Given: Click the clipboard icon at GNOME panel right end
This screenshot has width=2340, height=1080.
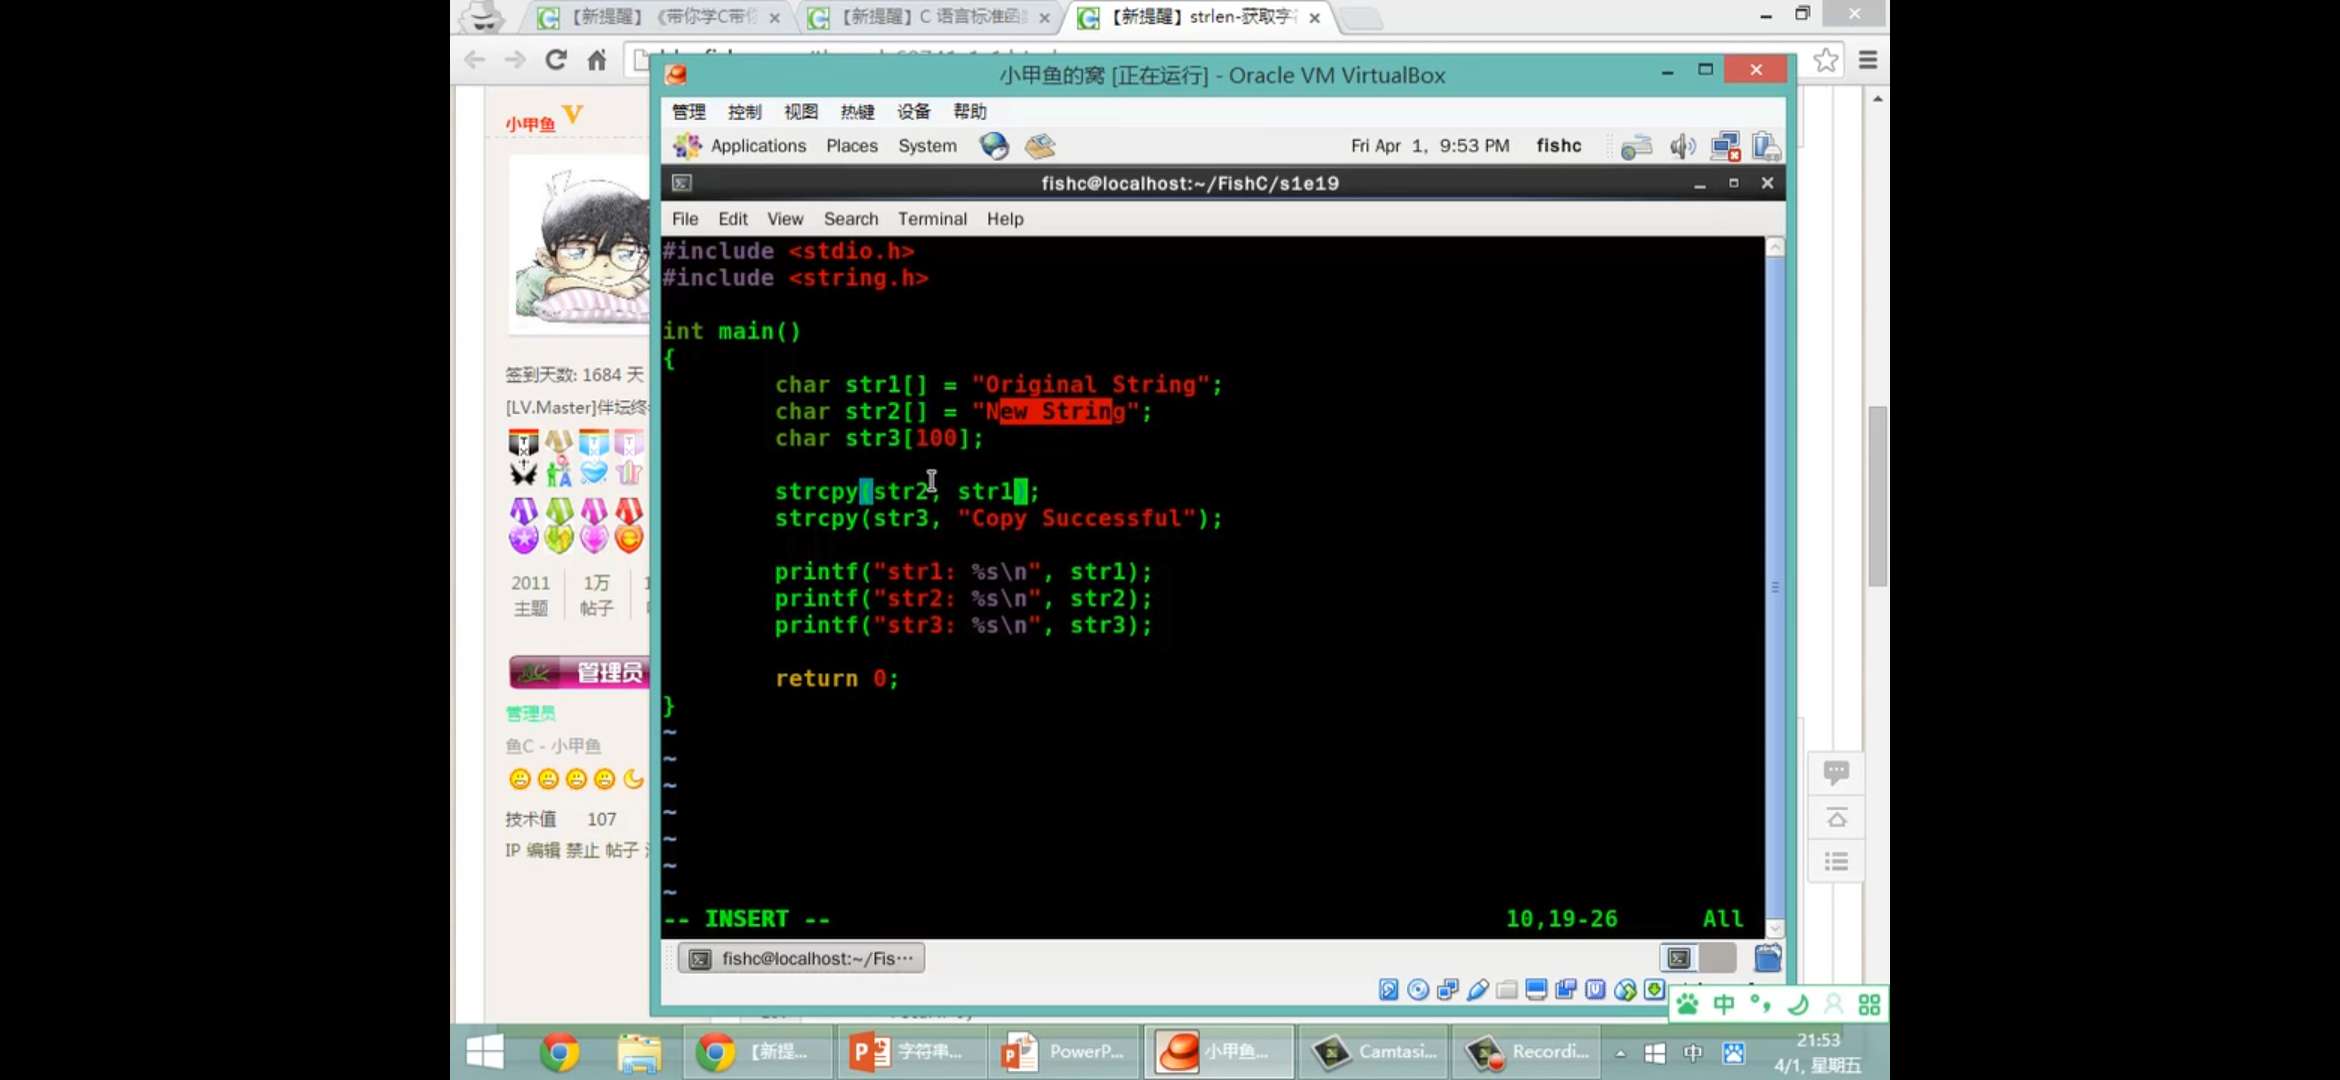Looking at the screenshot, I should pyautogui.click(x=1765, y=147).
